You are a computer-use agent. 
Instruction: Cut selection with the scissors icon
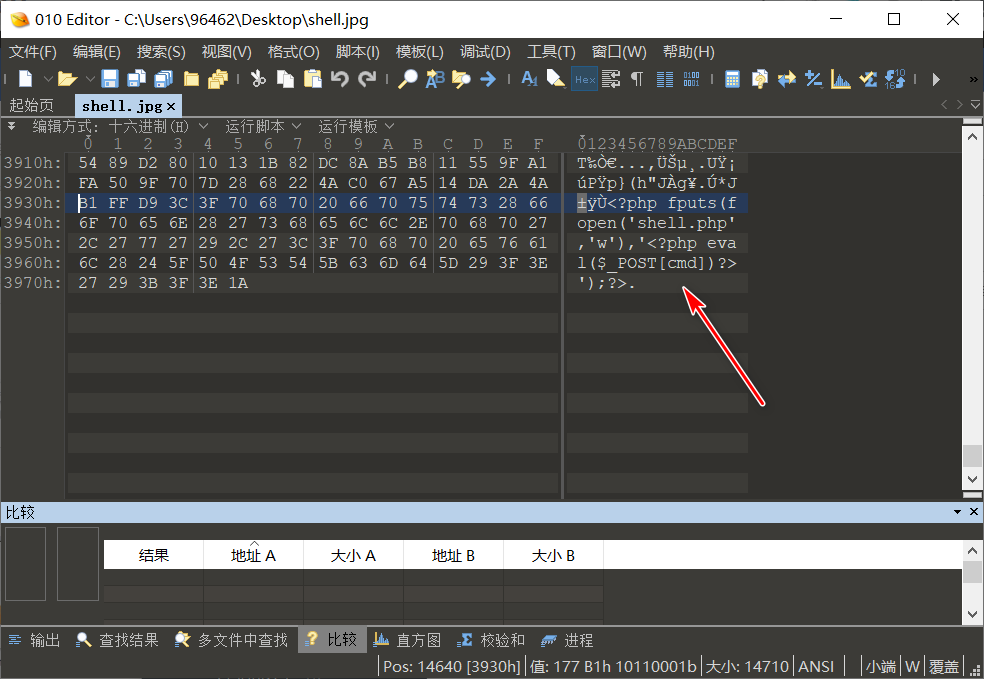258,78
